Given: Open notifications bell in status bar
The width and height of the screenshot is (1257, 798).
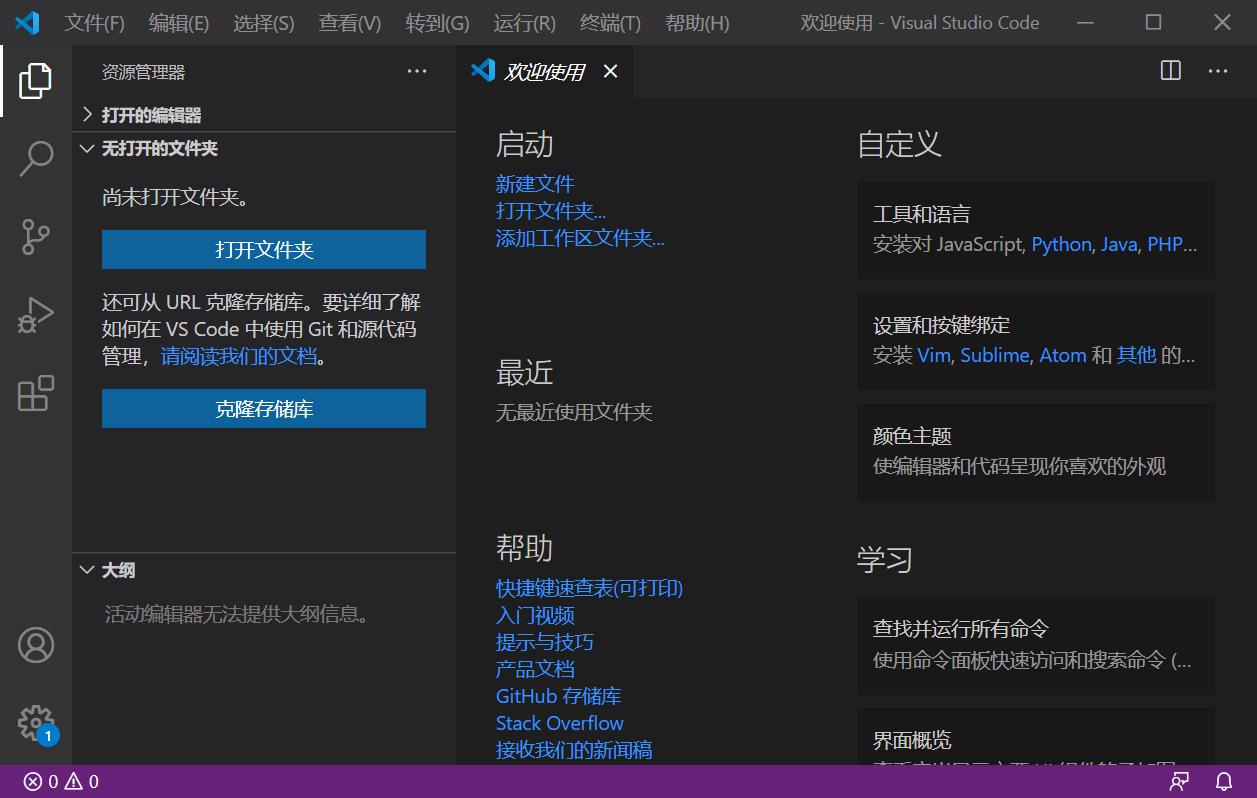Looking at the screenshot, I should (x=1224, y=781).
